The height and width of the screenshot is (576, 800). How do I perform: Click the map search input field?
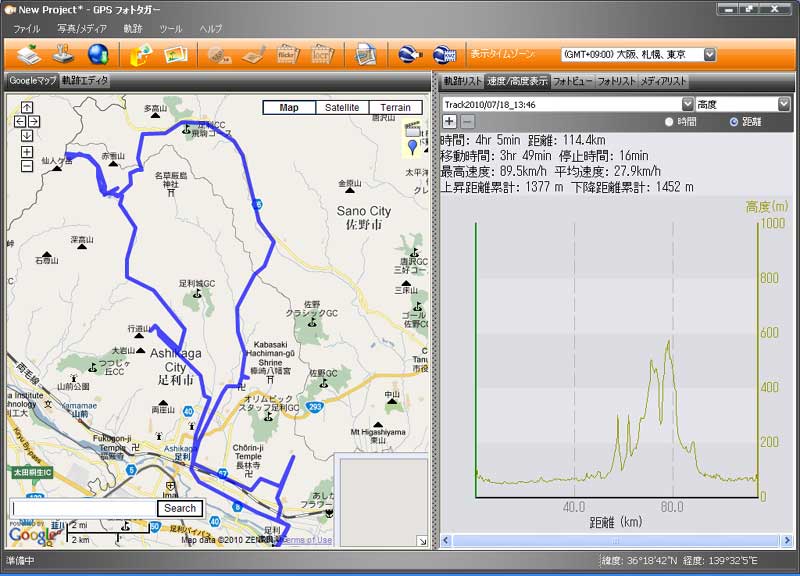pos(84,508)
